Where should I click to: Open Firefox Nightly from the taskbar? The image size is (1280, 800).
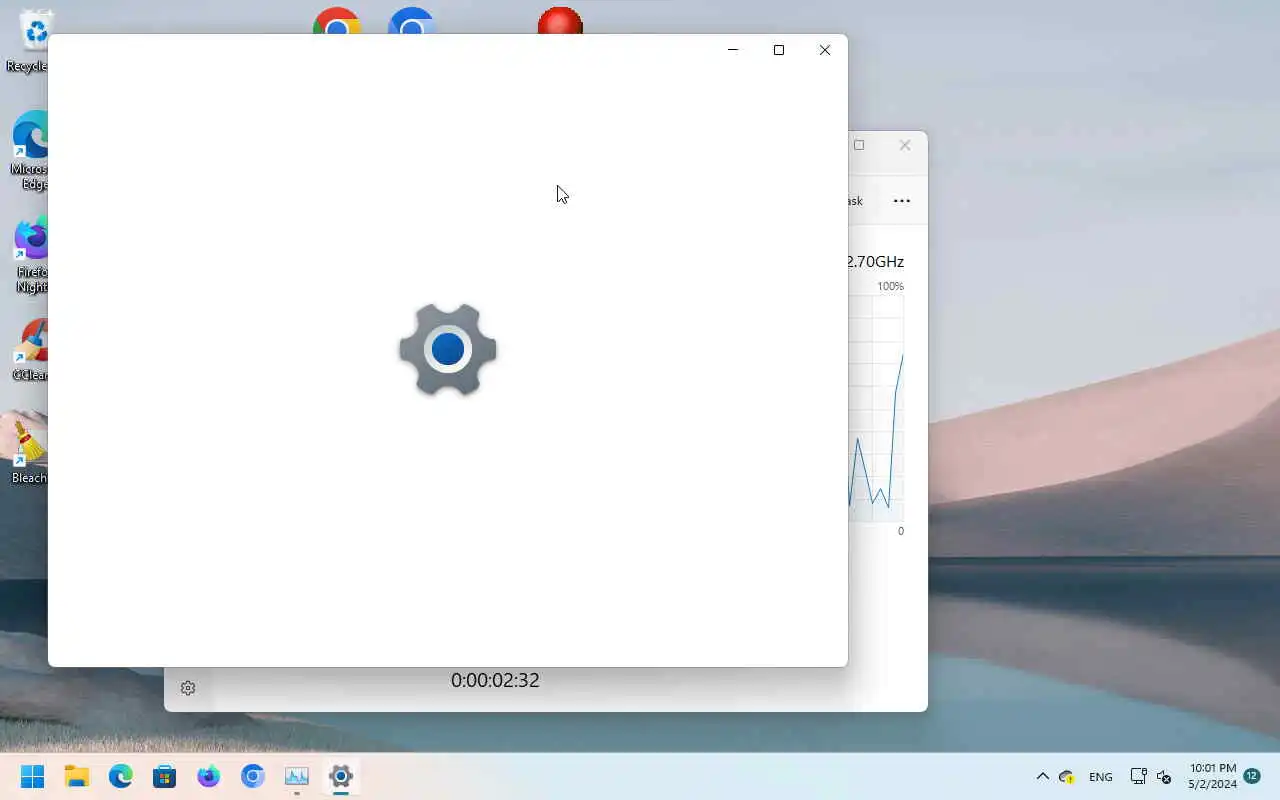pyautogui.click(x=209, y=776)
